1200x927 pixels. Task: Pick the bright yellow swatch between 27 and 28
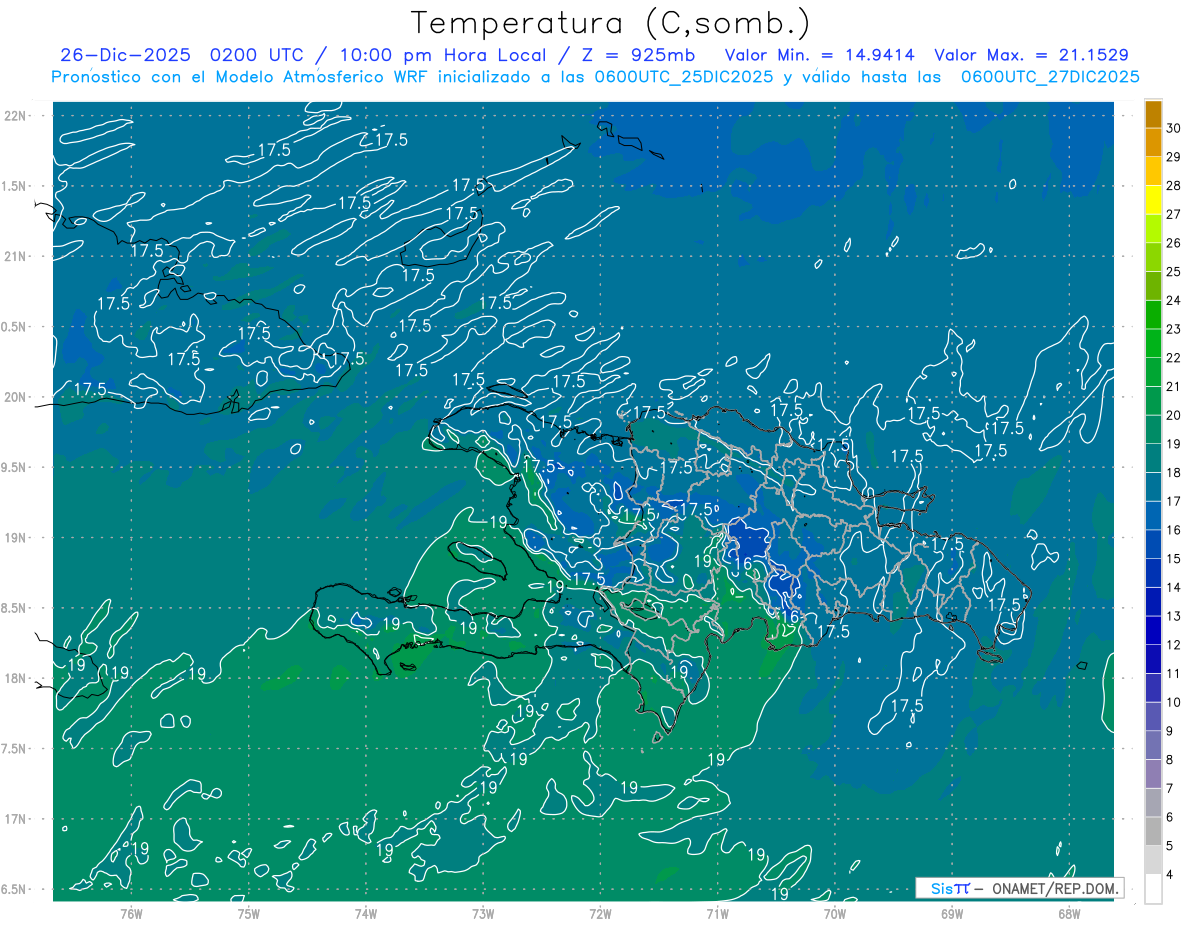pyautogui.click(x=1153, y=201)
